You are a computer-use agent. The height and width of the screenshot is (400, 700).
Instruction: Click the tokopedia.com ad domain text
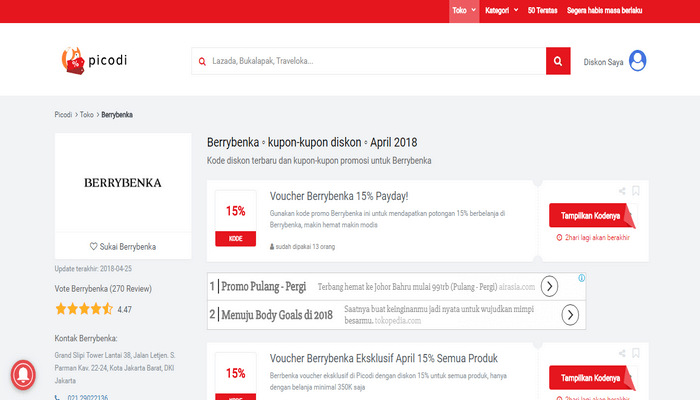click(x=397, y=321)
